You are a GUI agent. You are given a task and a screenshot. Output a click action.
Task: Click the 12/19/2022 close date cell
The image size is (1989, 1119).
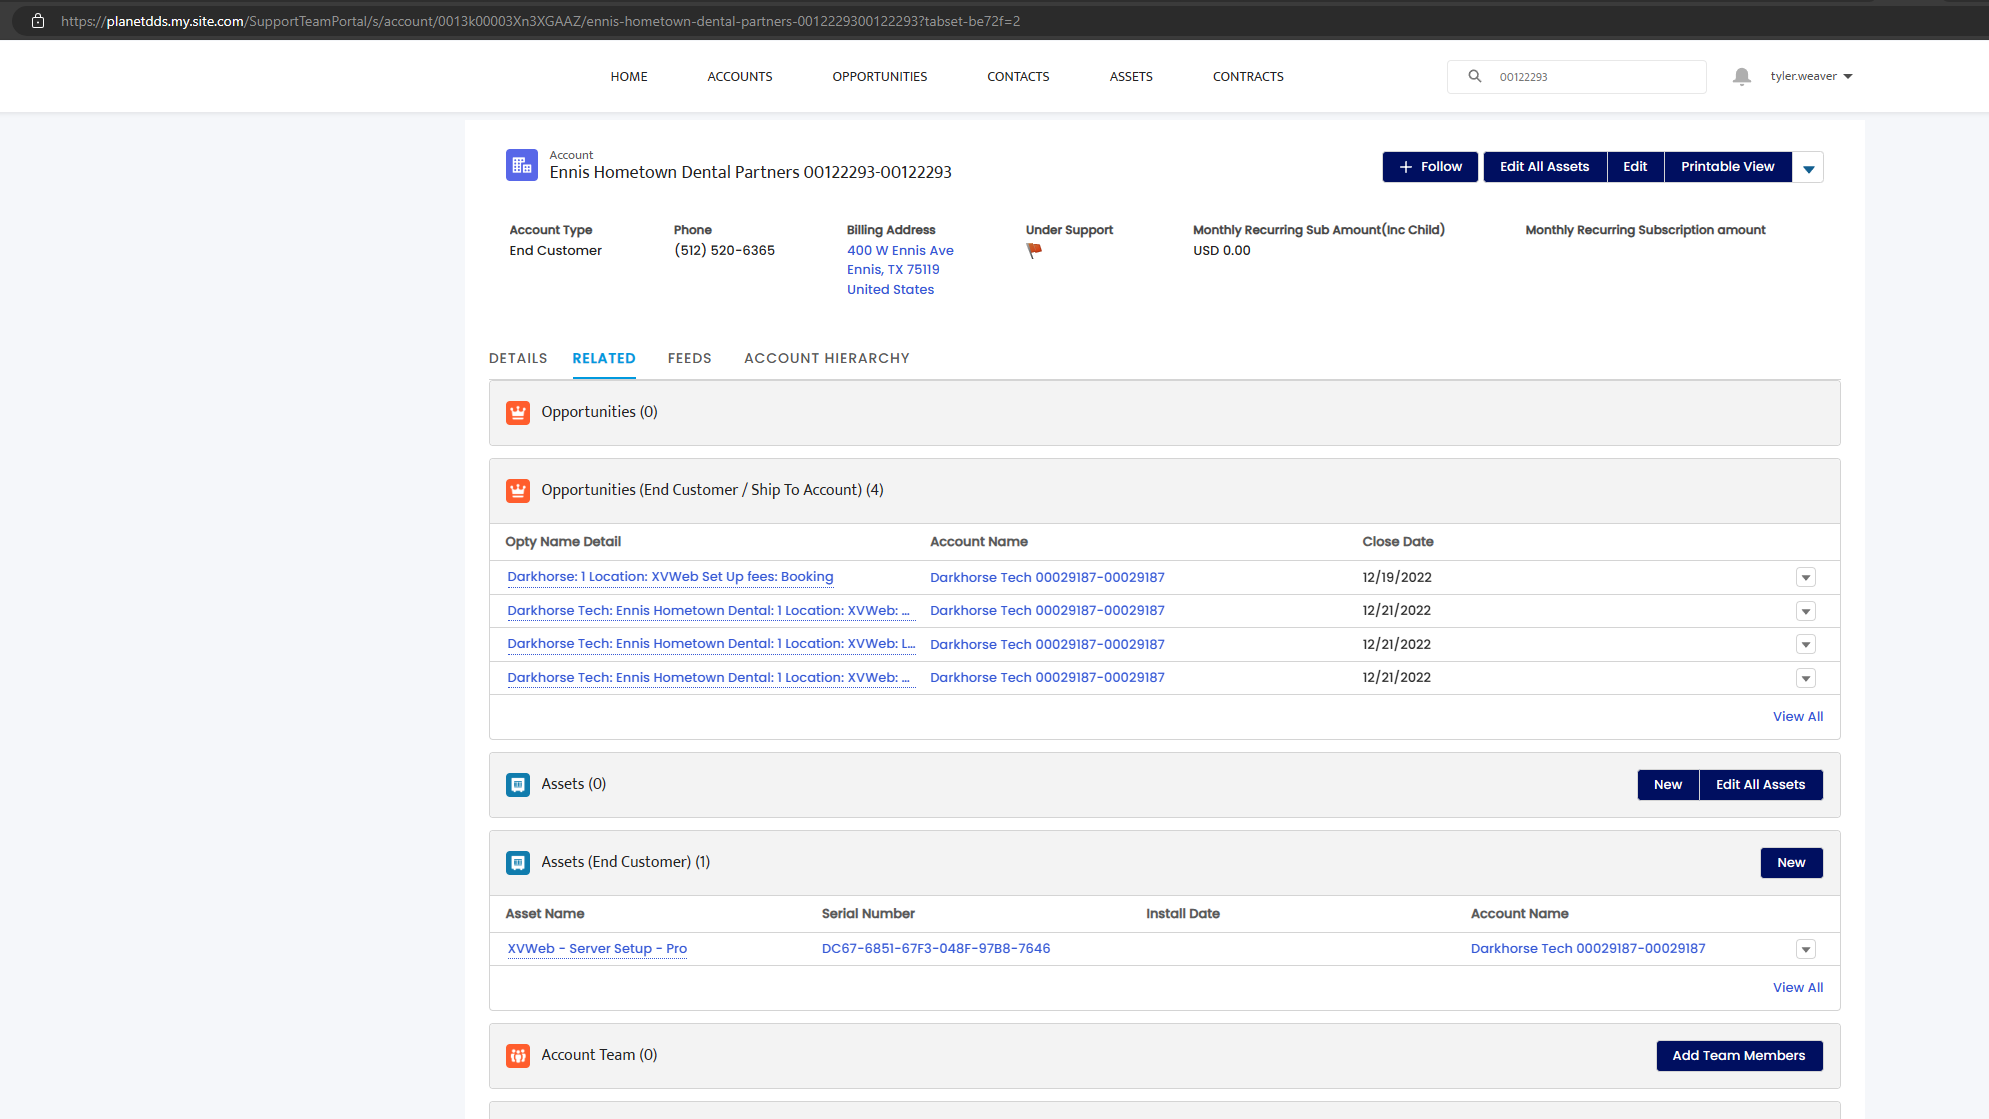point(1397,578)
